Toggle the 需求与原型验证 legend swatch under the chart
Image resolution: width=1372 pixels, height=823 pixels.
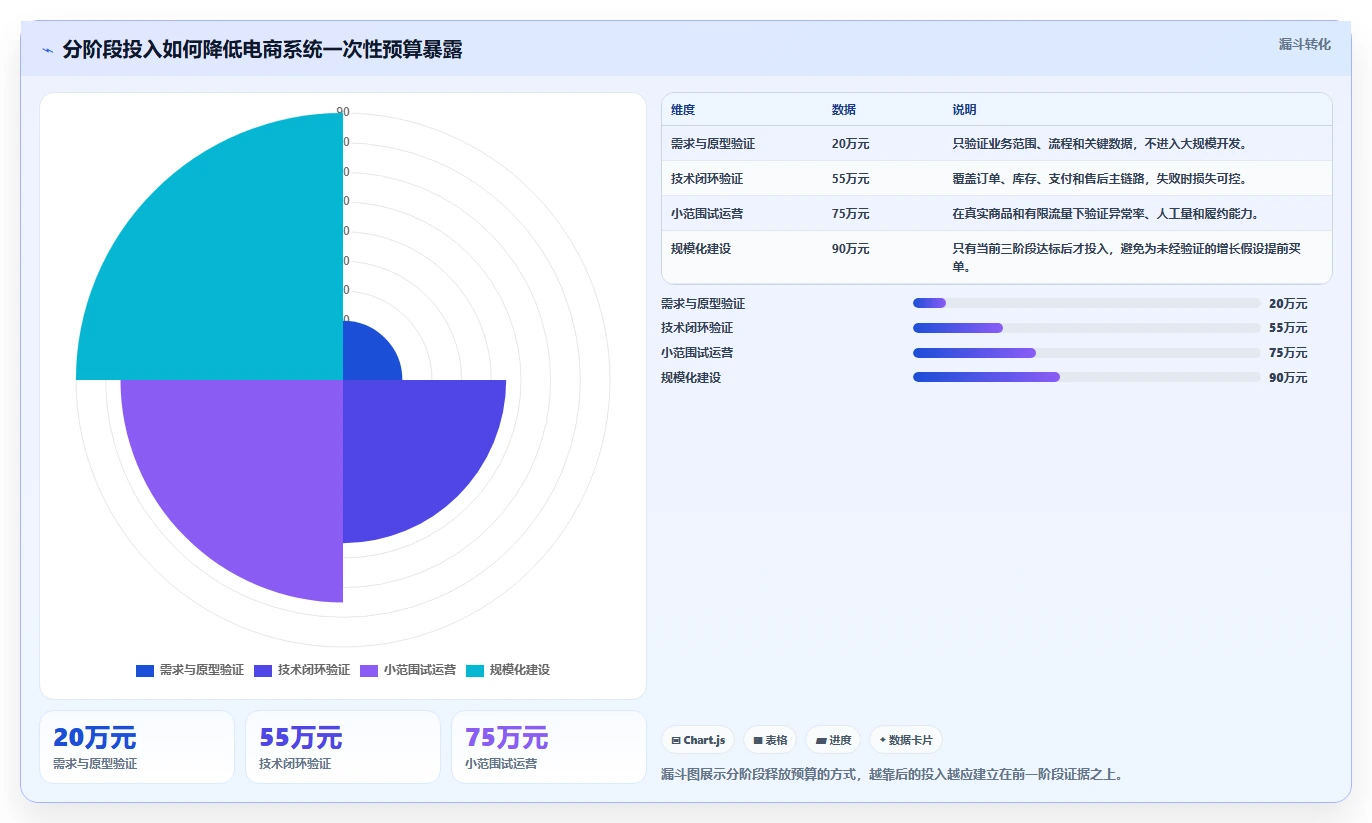coord(145,670)
